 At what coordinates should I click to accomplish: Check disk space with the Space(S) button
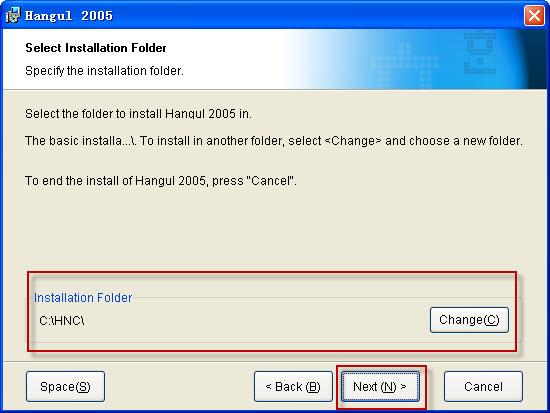click(65, 386)
